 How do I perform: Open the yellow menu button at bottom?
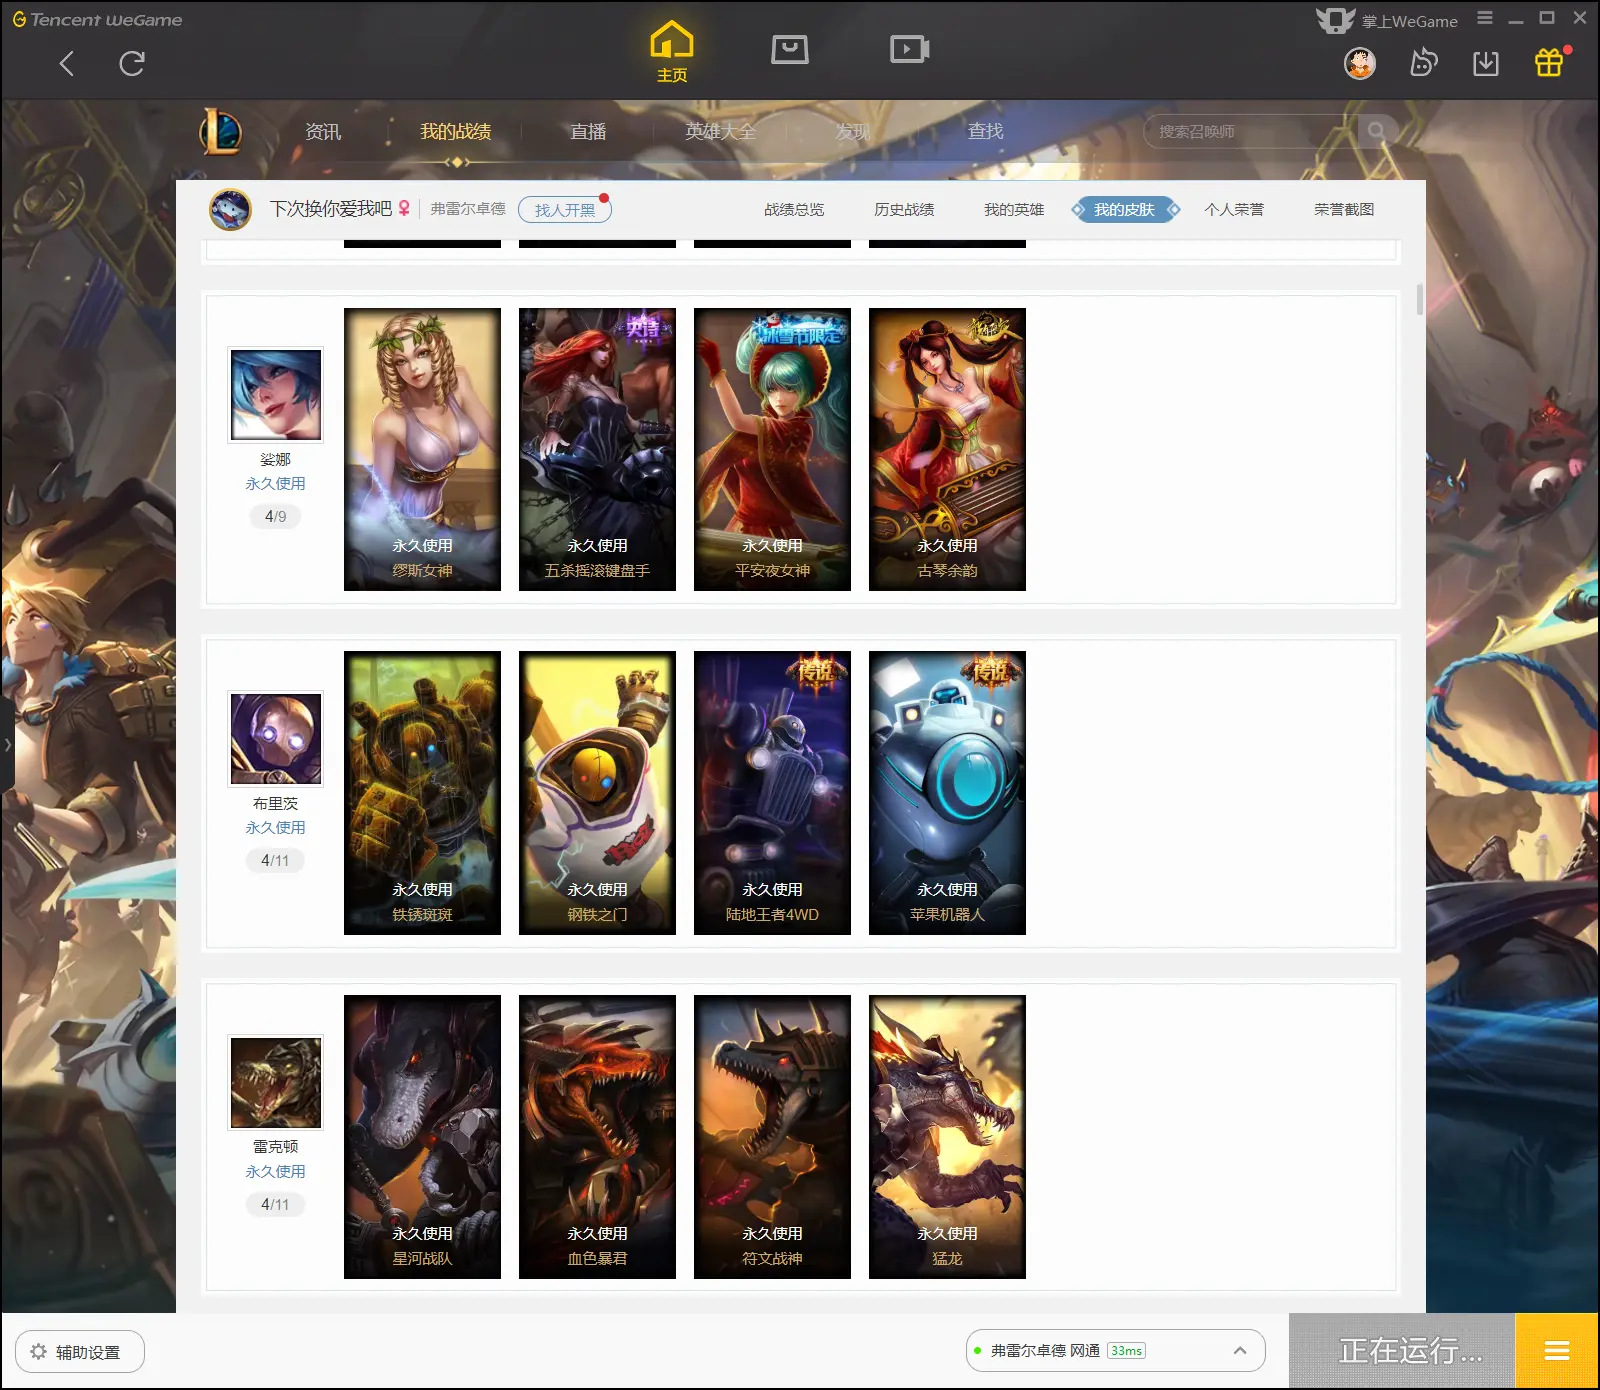[x=1557, y=1351]
